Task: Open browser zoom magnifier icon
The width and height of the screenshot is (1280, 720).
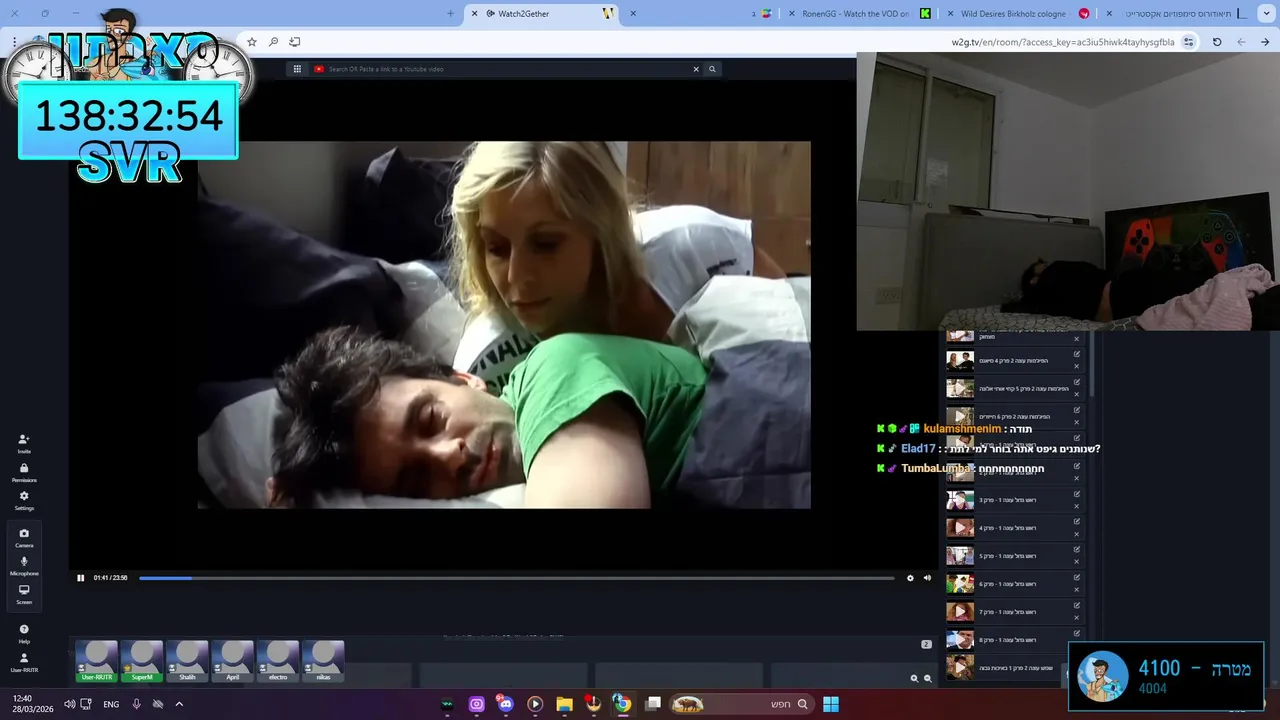Action: click(x=273, y=42)
